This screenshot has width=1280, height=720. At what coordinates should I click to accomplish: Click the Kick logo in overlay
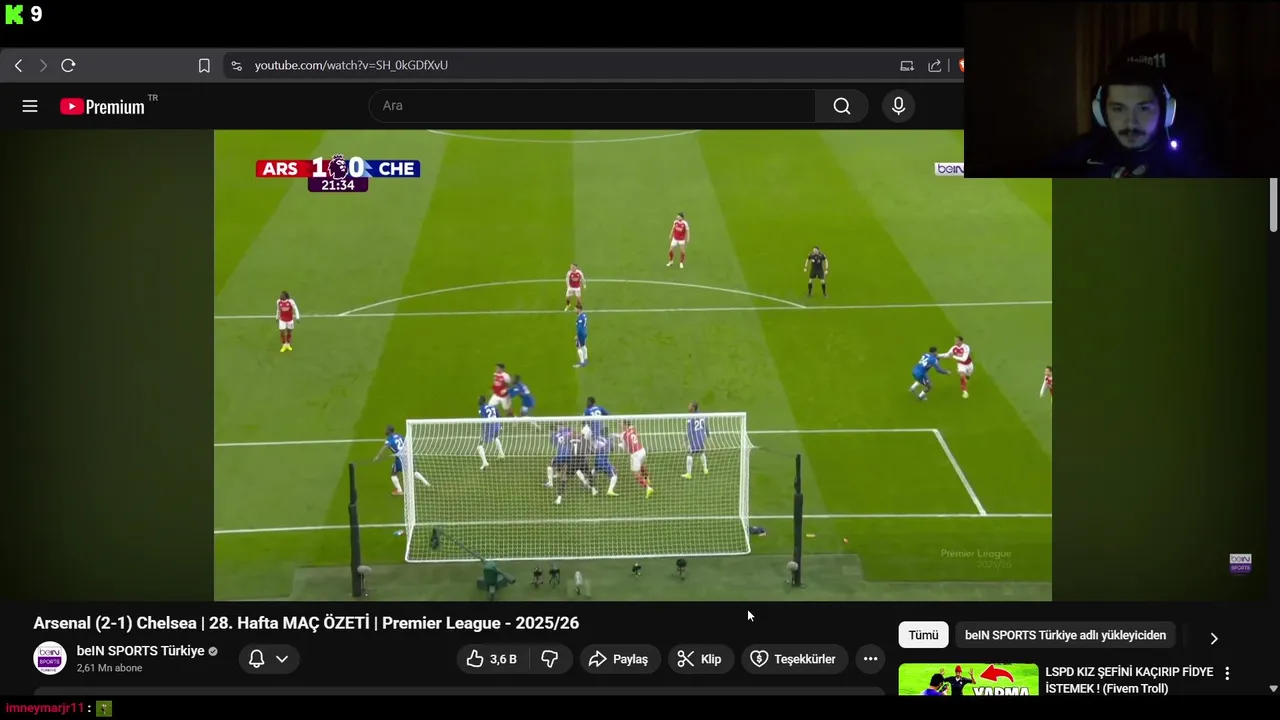(x=14, y=15)
